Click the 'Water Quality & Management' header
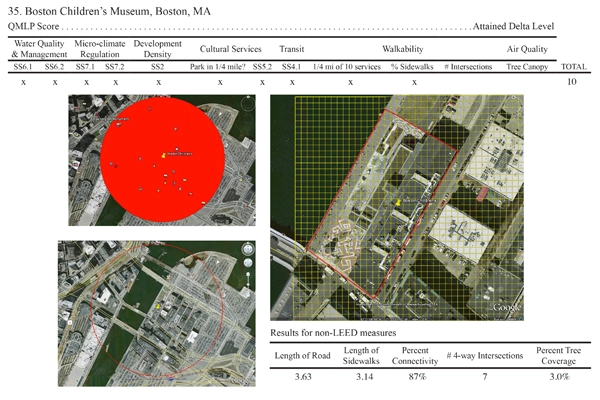This screenshot has height=400, width=600. (x=39, y=49)
